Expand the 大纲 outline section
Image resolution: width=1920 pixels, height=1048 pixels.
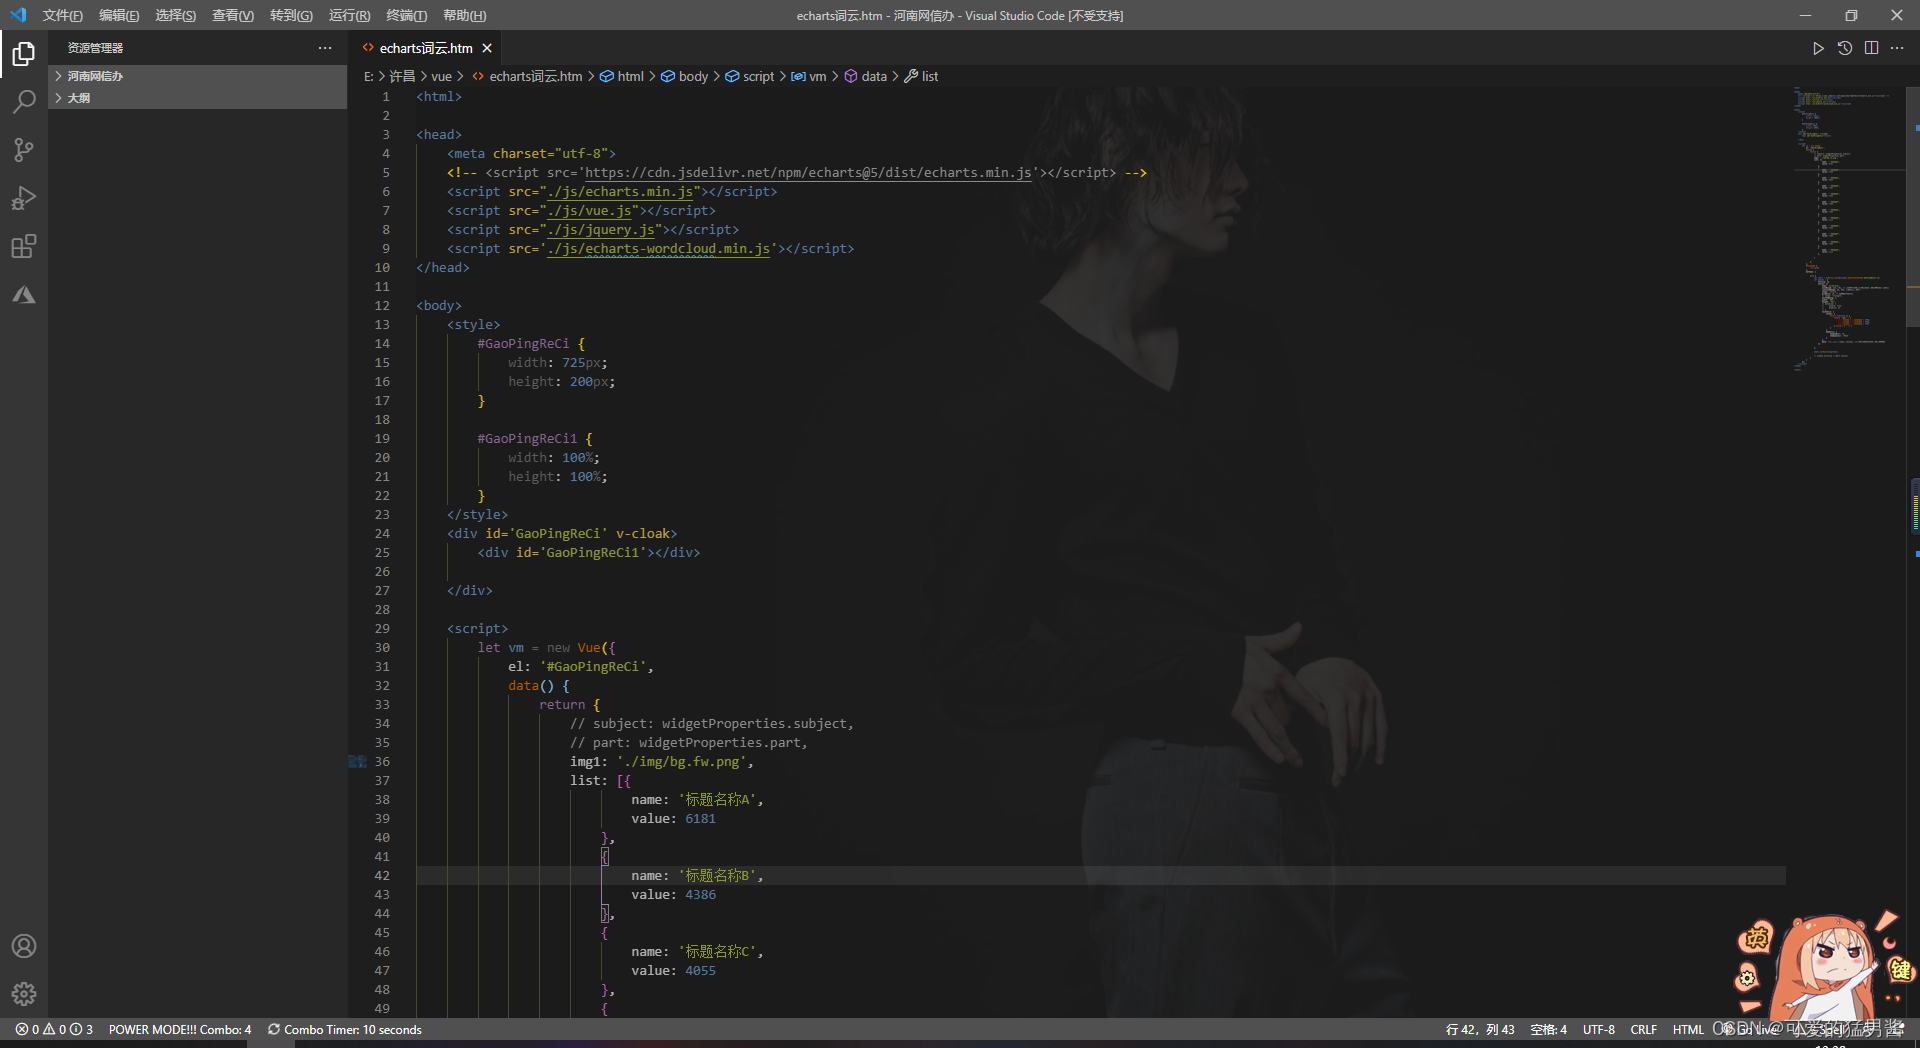click(x=198, y=98)
